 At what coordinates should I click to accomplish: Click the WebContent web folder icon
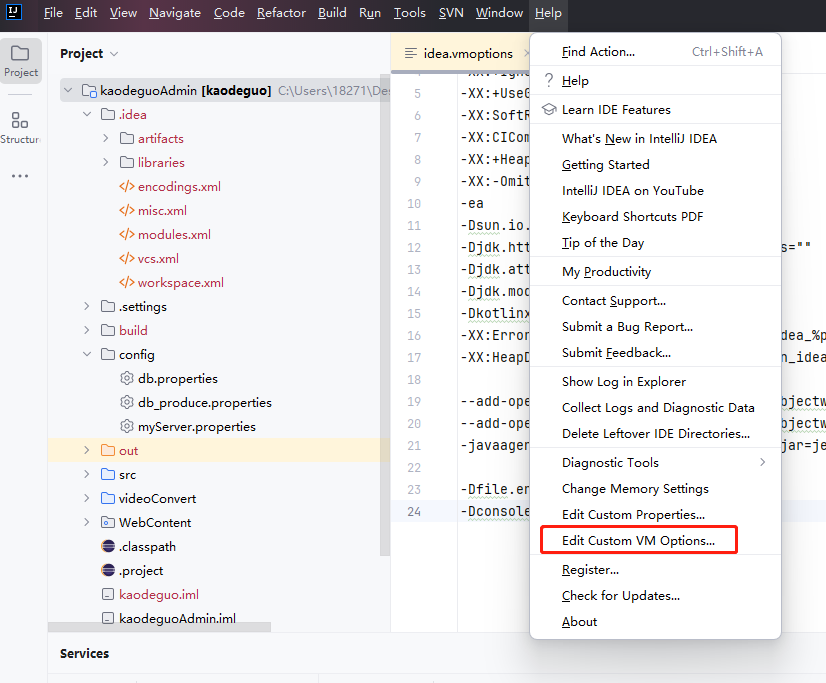[x=108, y=523]
